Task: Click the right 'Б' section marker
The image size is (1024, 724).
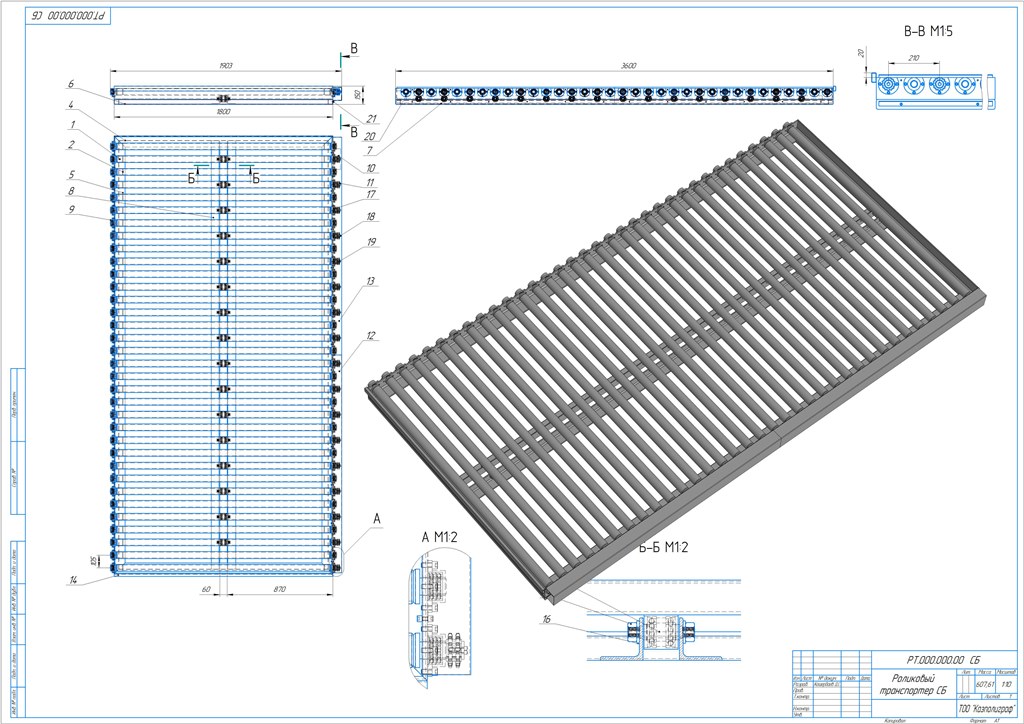Action: 256,178
